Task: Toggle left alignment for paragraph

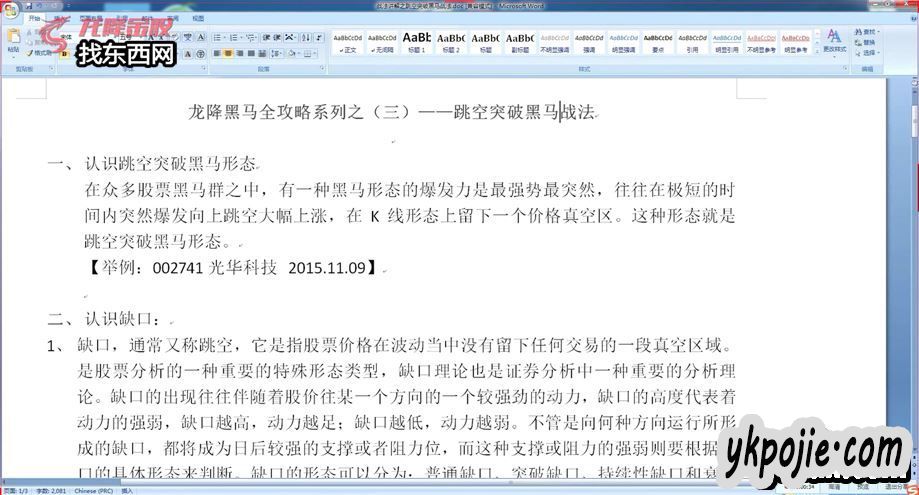Action: click(x=216, y=53)
